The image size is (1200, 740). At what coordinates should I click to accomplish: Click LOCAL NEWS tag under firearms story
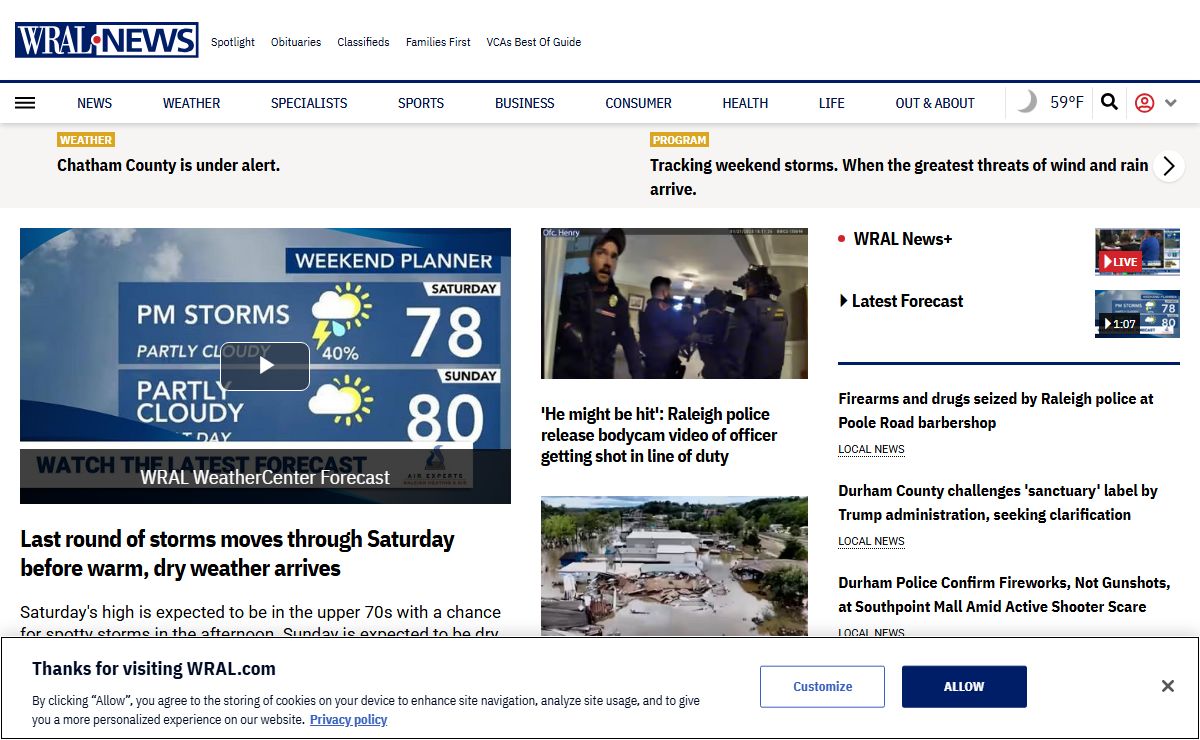click(x=871, y=450)
